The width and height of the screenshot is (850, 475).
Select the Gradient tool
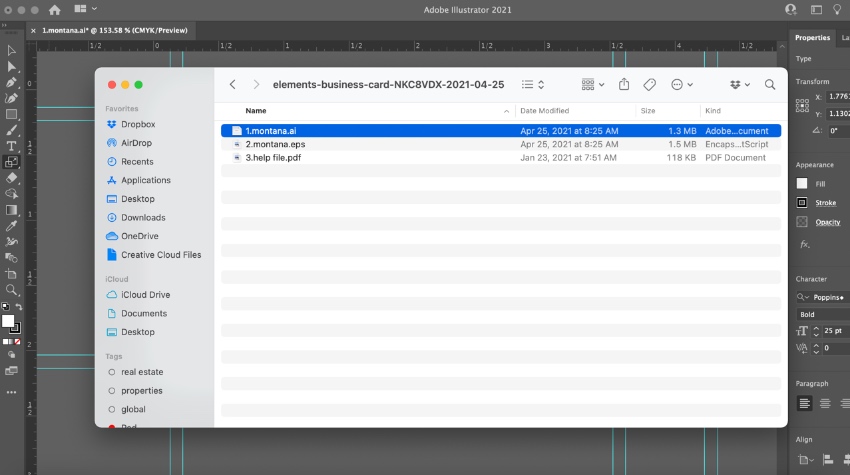click(x=11, y=210)
